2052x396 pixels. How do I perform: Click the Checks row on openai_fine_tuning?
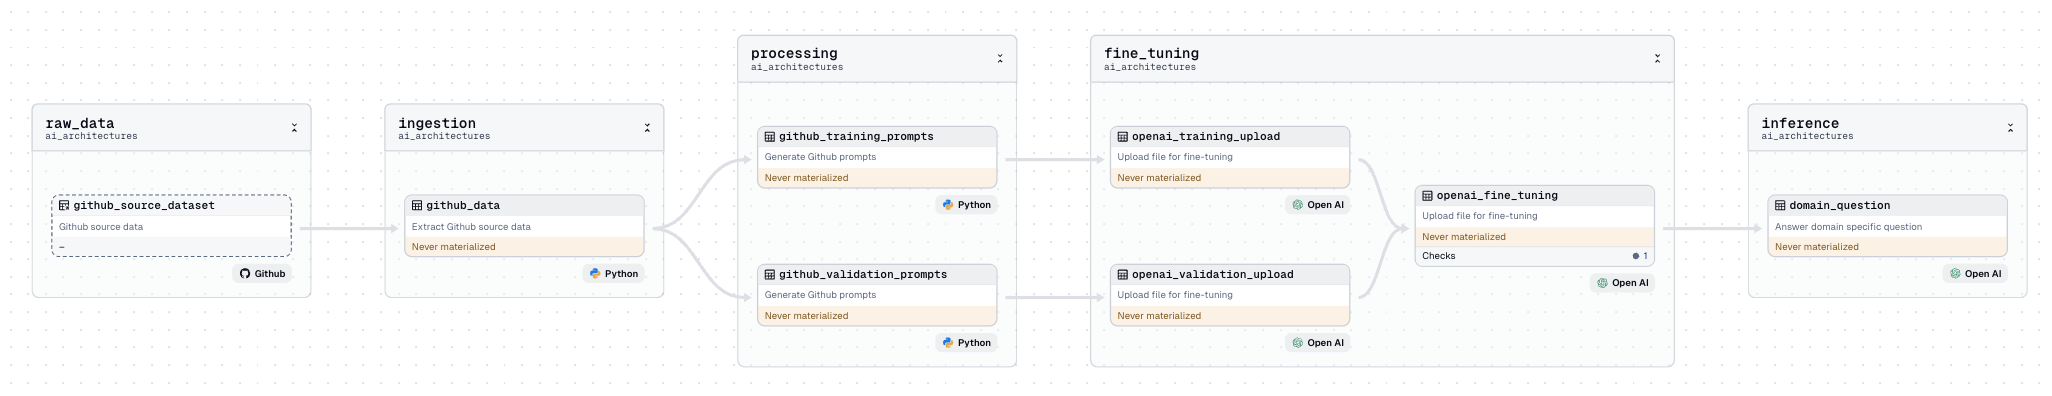coord(1534,256)
